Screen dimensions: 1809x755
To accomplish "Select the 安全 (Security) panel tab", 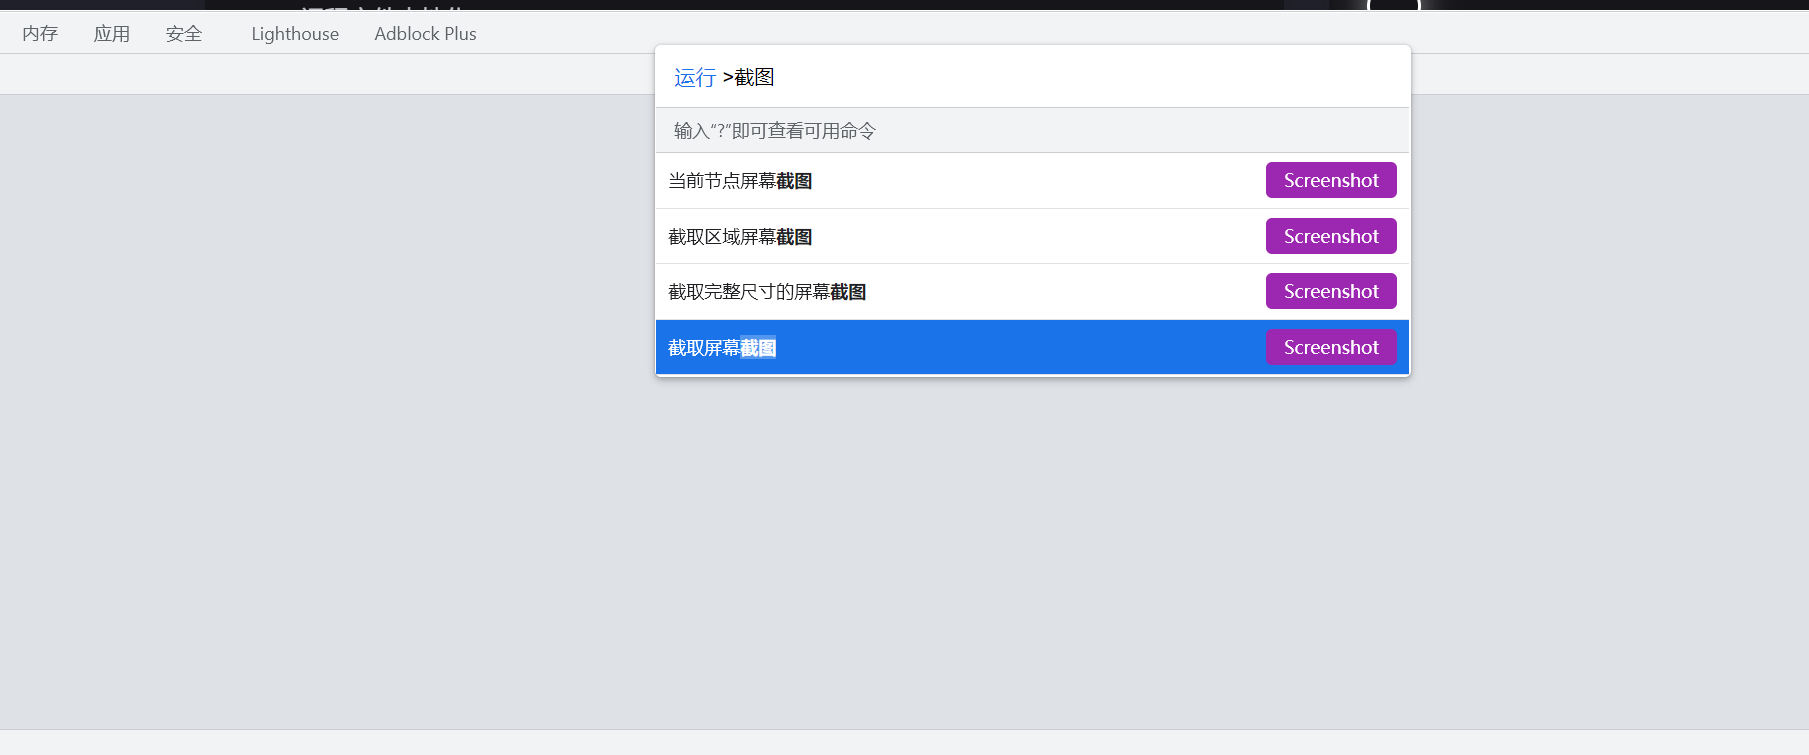I will (x=183, y=33).
